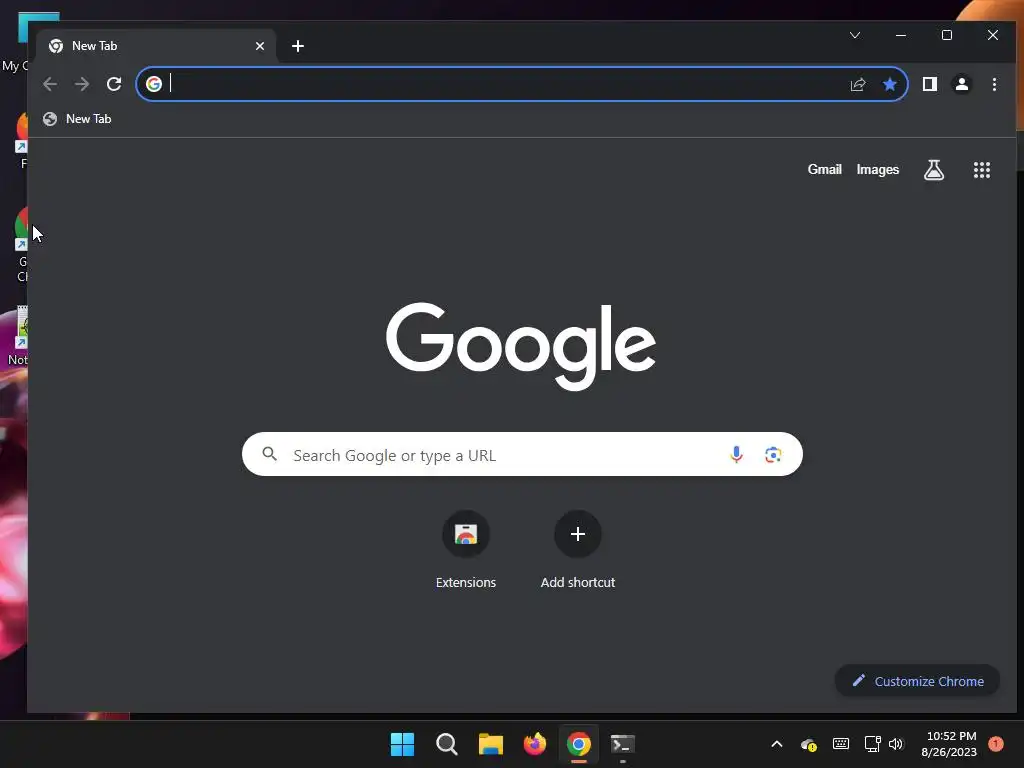Image resolution: width=1024 pixels, height=768 pixels.
Task: Click the share this page icon
Action: [857, 84]
